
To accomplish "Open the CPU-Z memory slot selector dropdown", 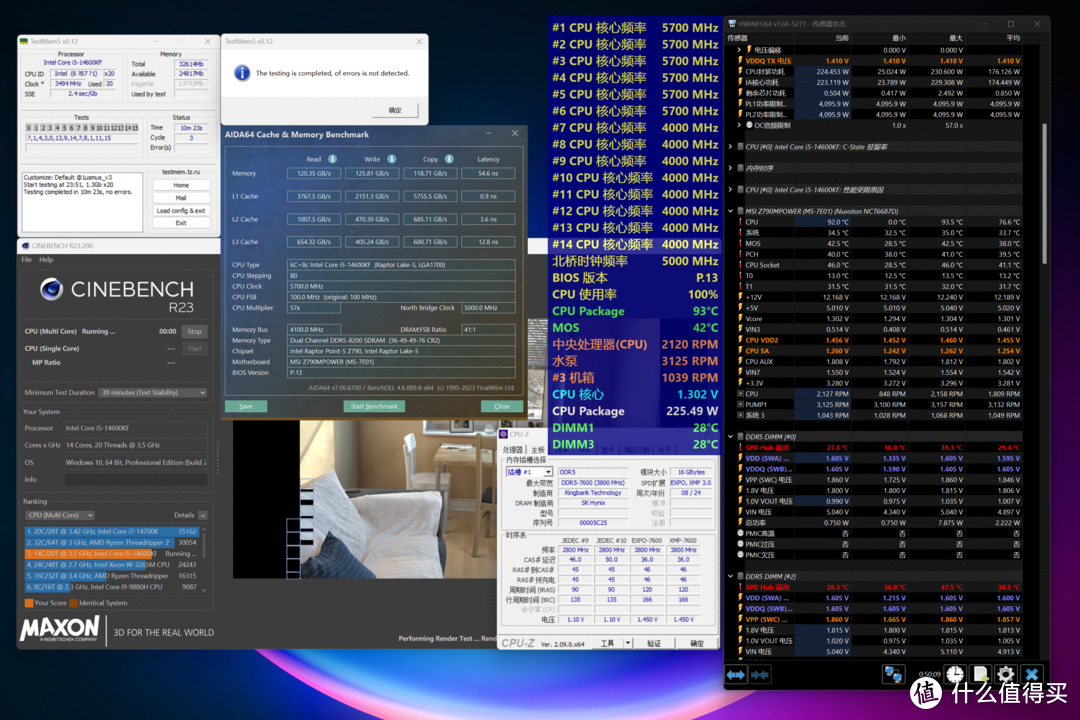I will point(529,472).
